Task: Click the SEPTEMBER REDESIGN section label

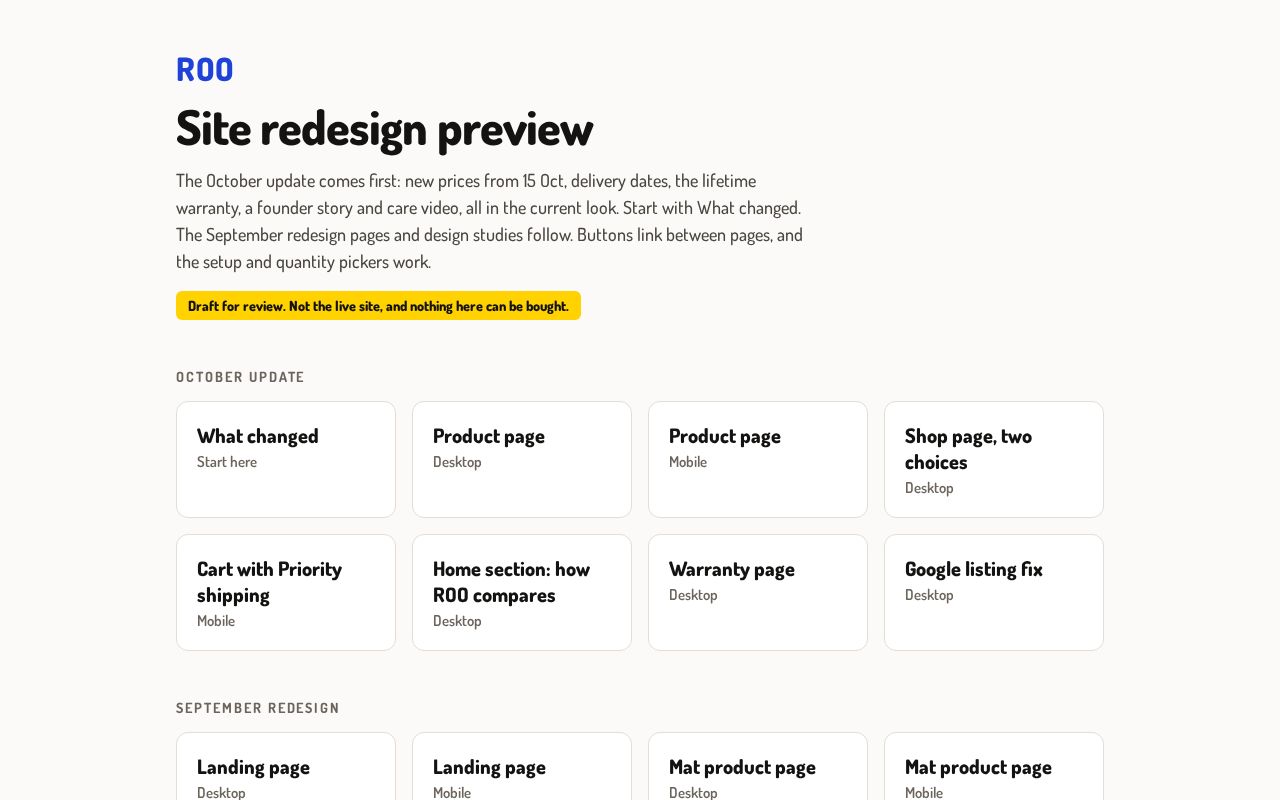Action: pos(258,708)
